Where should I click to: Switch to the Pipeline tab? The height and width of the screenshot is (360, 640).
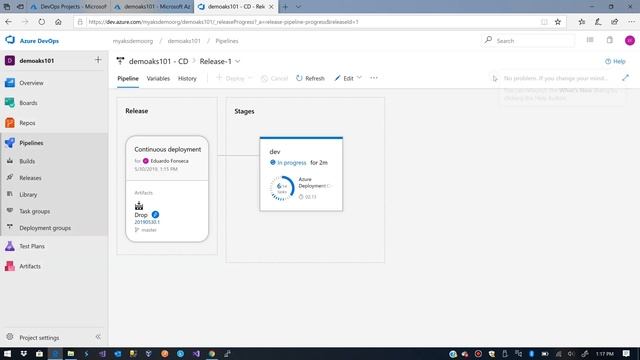pyautogui.click(x=128, y=78)
